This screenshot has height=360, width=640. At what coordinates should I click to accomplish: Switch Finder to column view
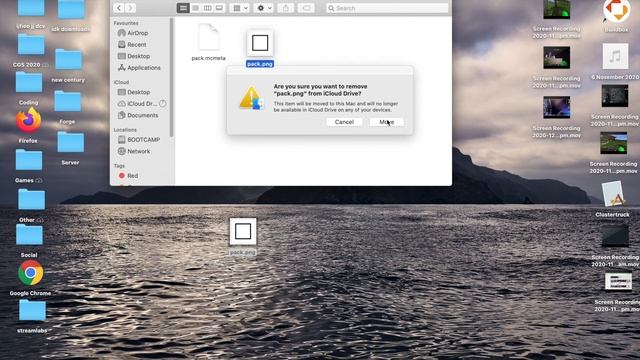click(x=207, y=8)
